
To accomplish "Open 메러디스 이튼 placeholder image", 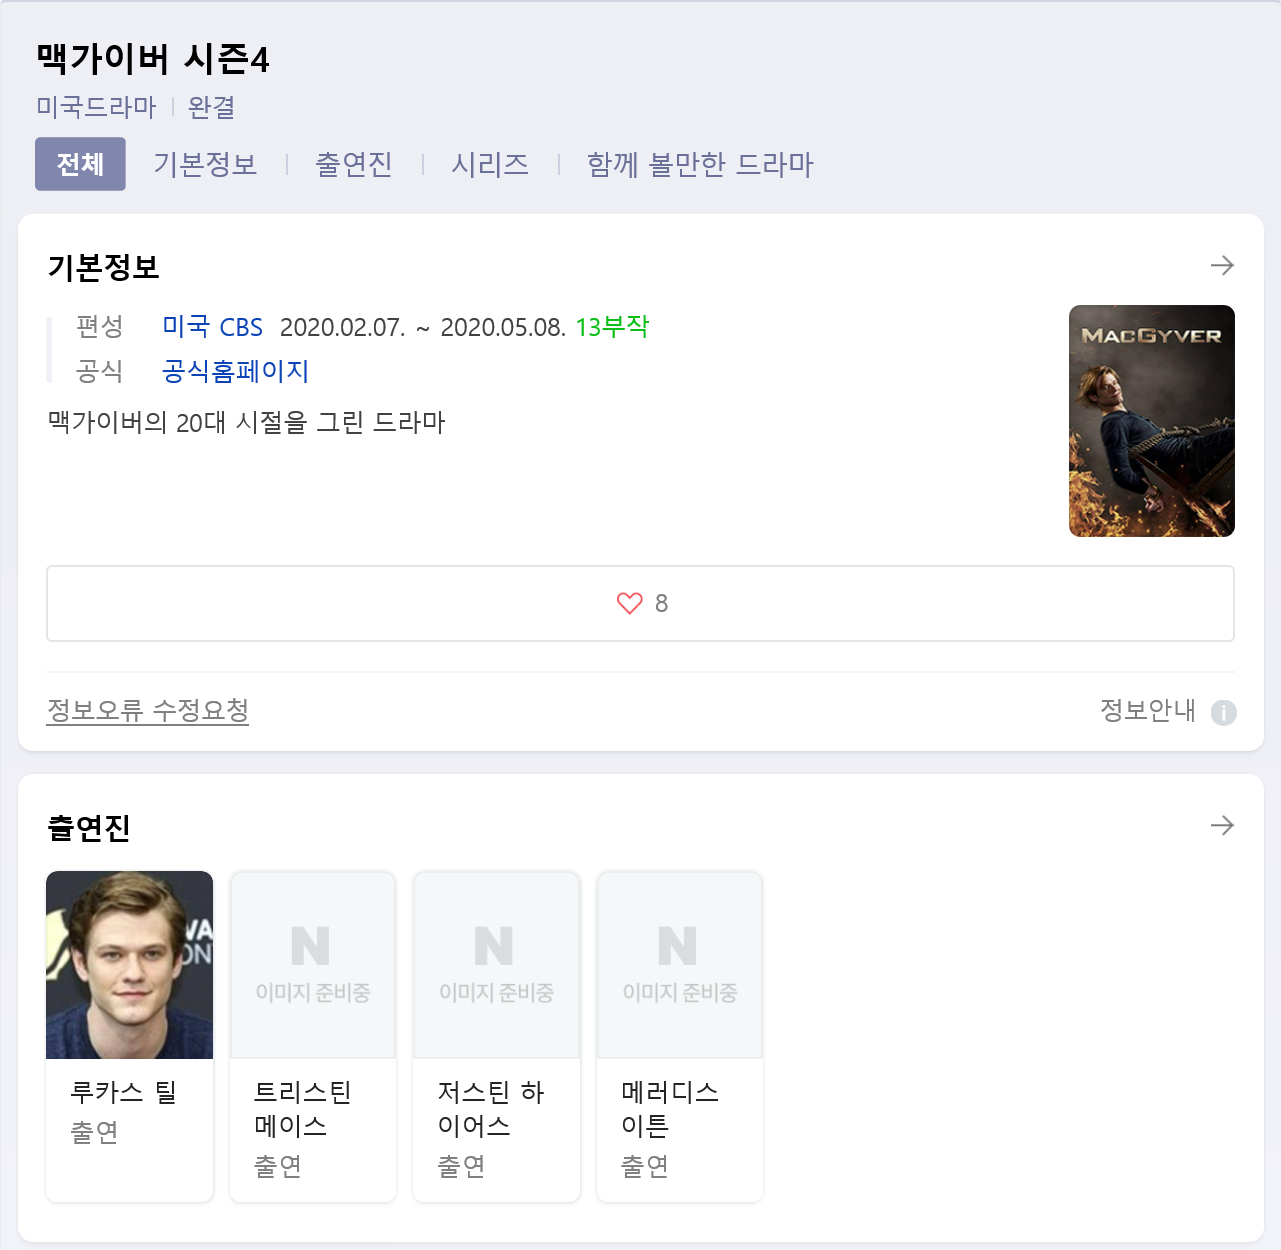I will coord(680,965).
